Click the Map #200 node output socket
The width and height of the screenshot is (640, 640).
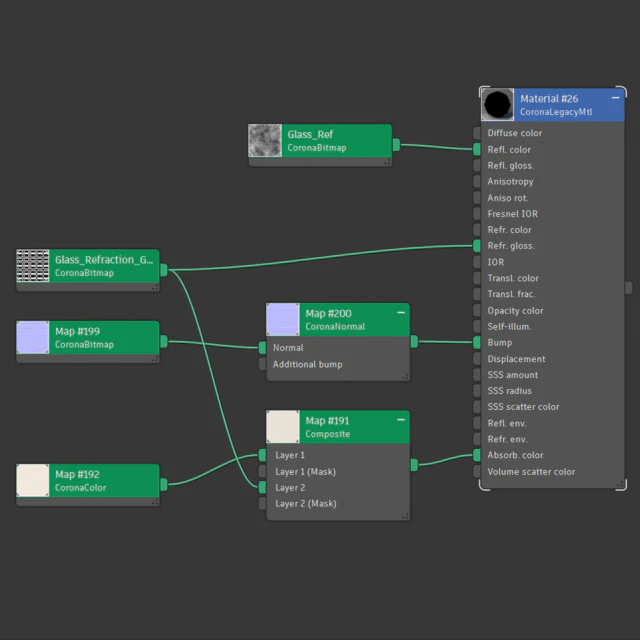tap(414, 341)
